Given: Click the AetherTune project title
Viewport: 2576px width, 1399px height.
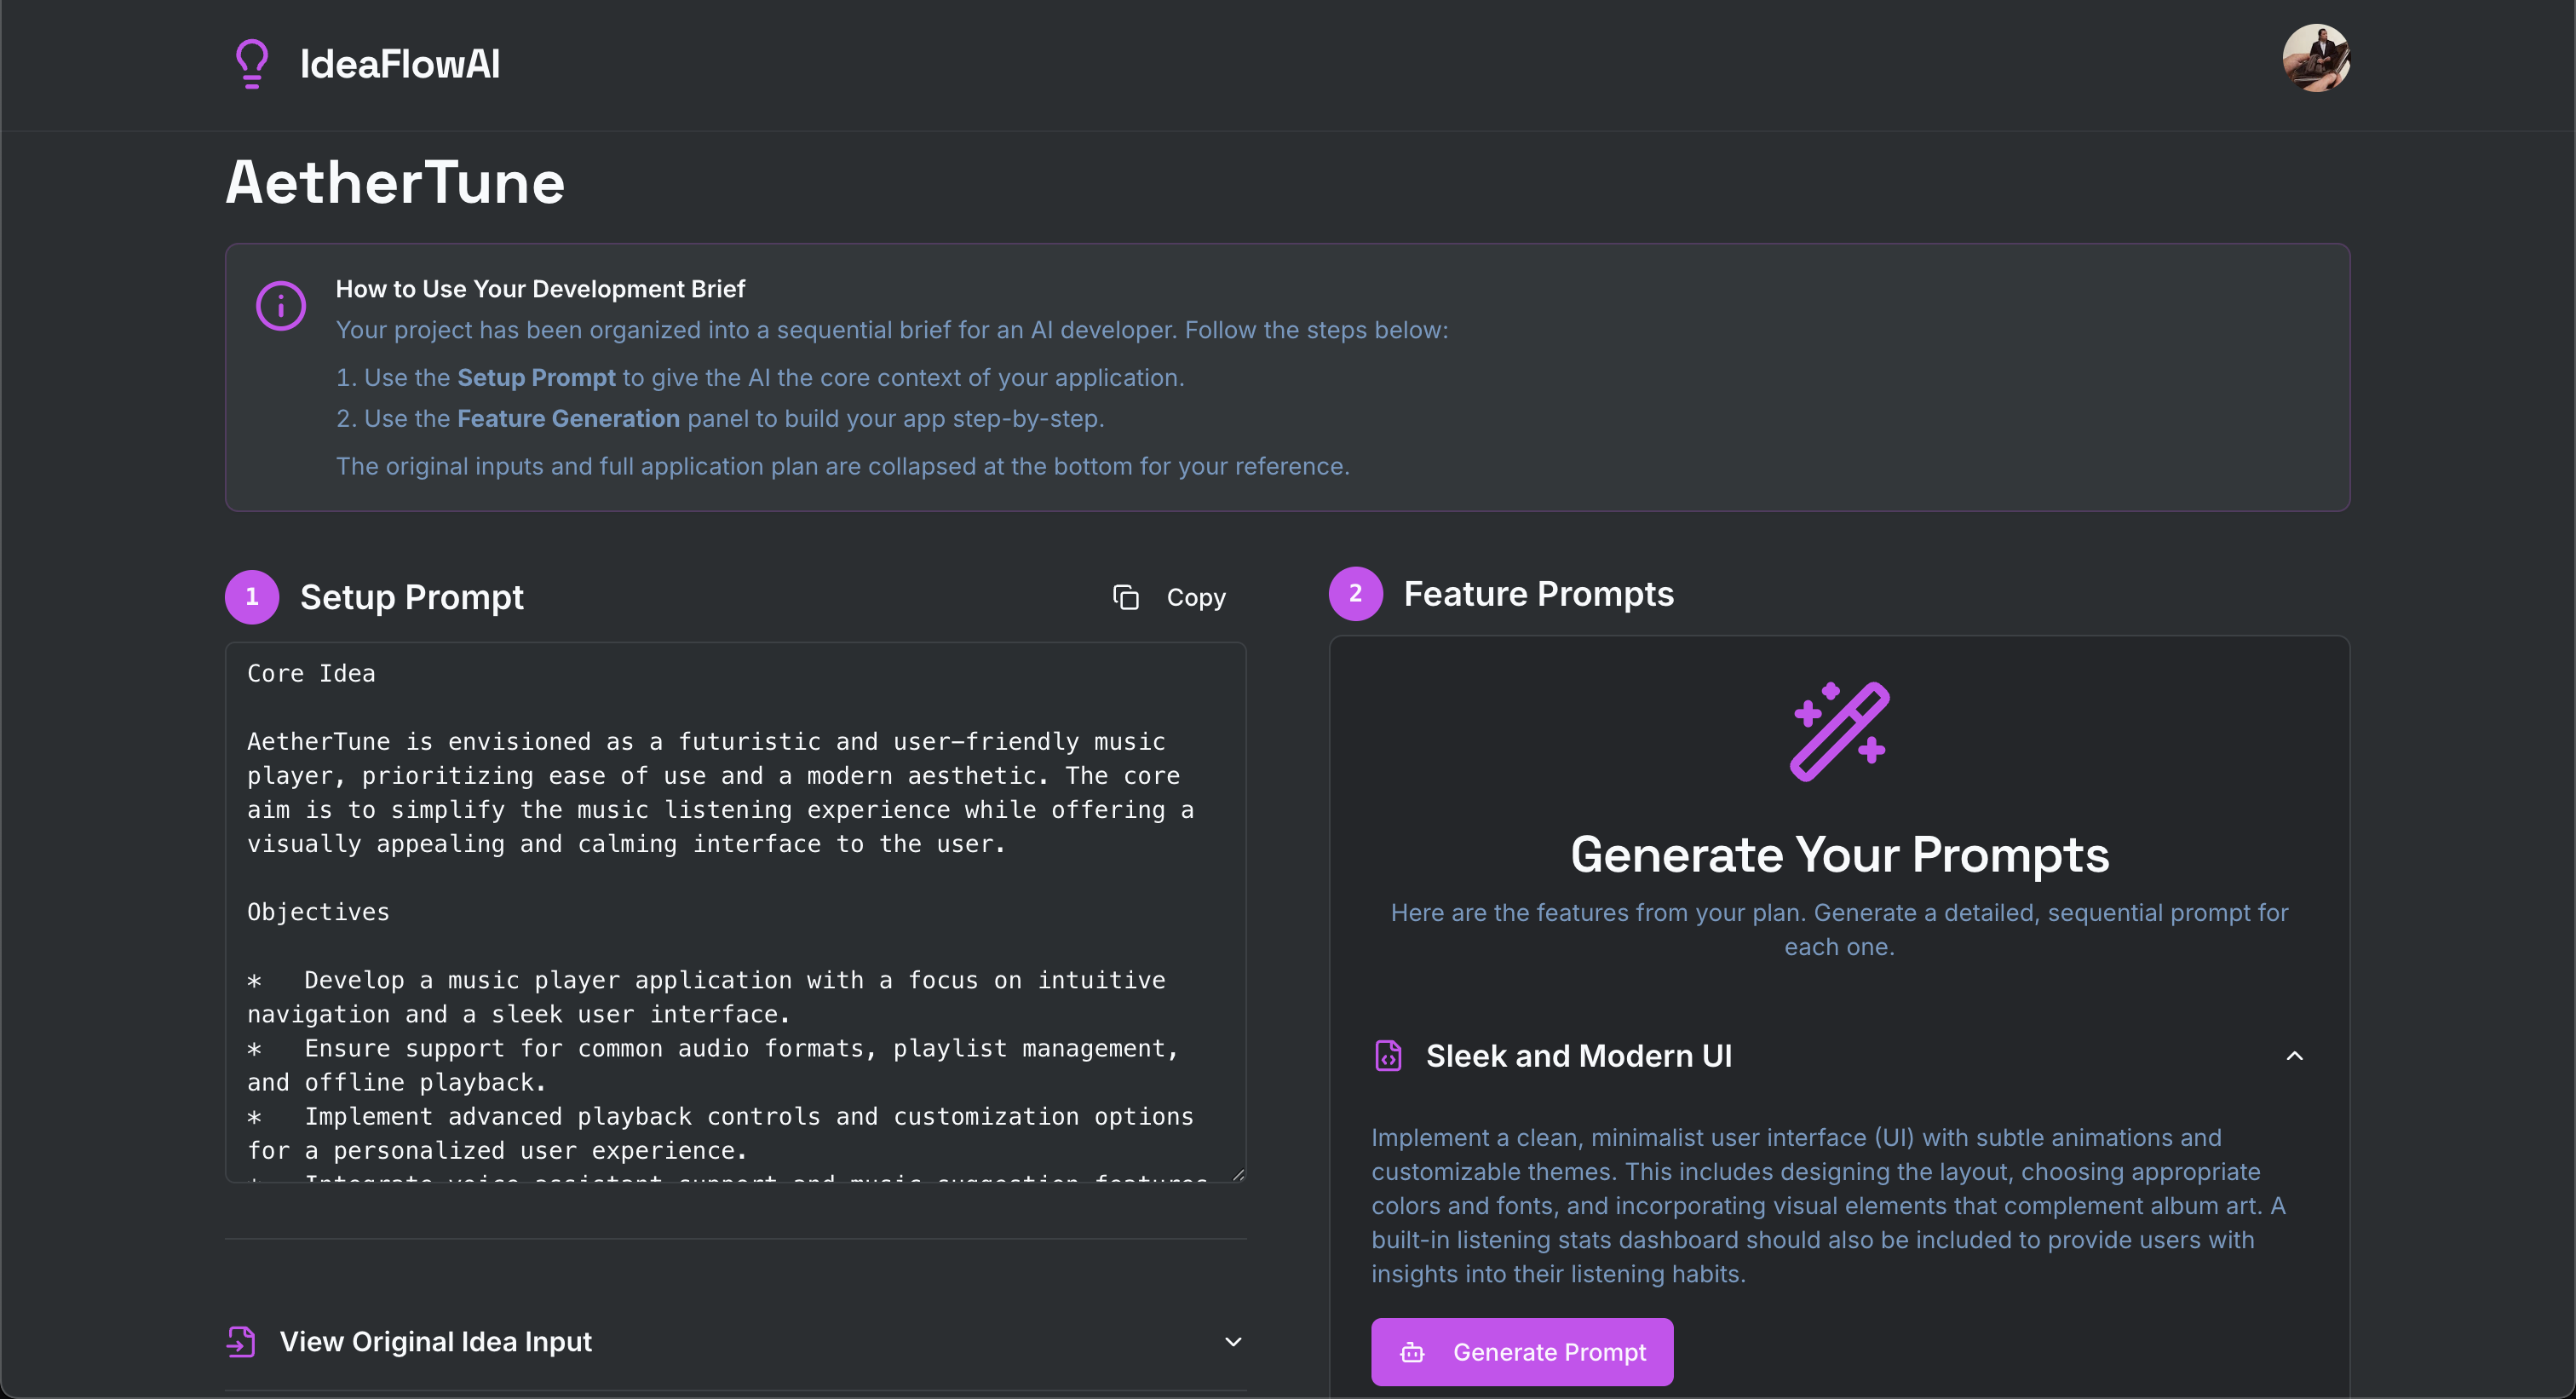Looking at the screenshot, I should click(395, 183).
